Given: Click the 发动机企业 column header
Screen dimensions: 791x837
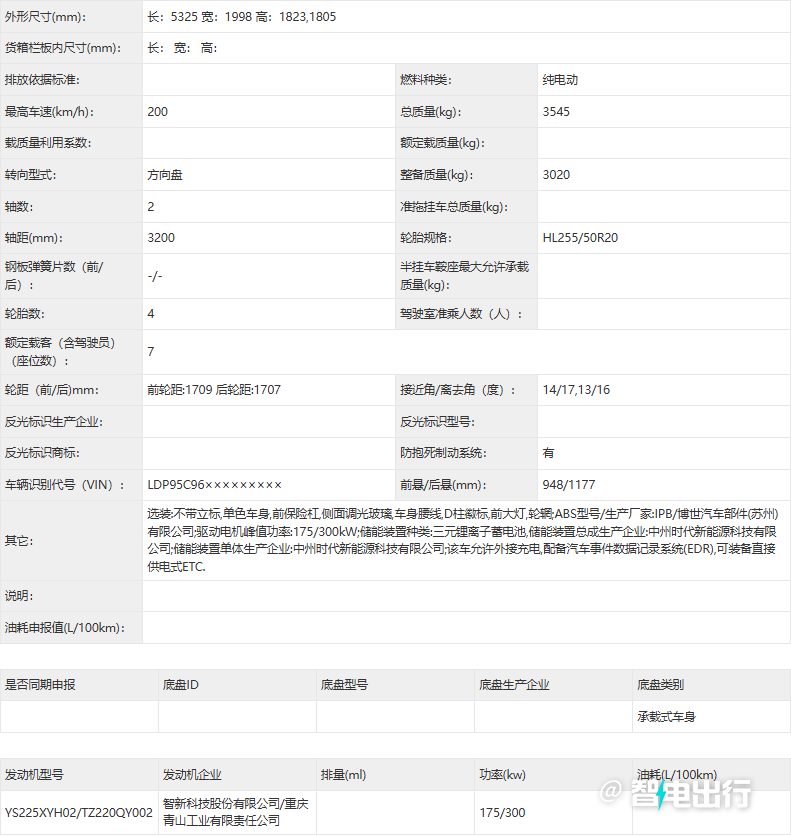Looking at the screenshot, I should (x=192, y=775).
